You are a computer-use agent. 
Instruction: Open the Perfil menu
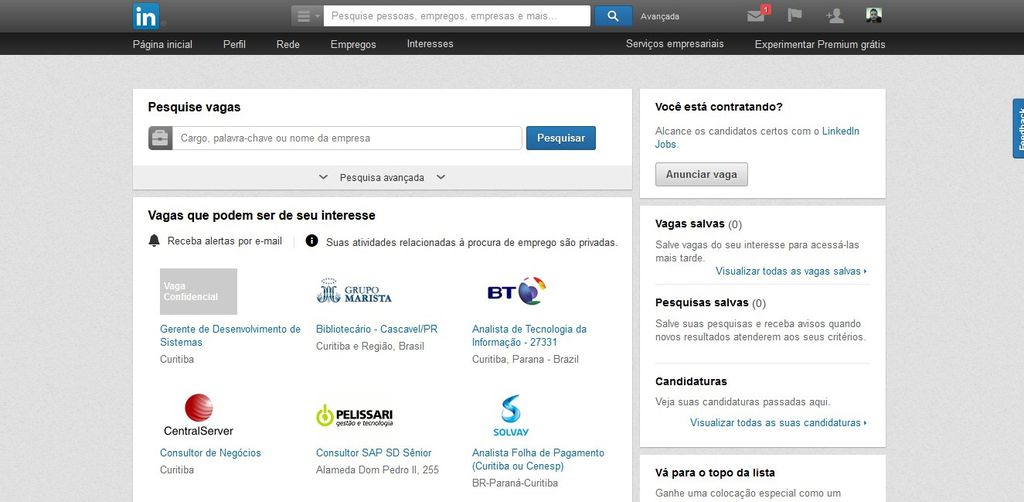[x=234, y=44]
